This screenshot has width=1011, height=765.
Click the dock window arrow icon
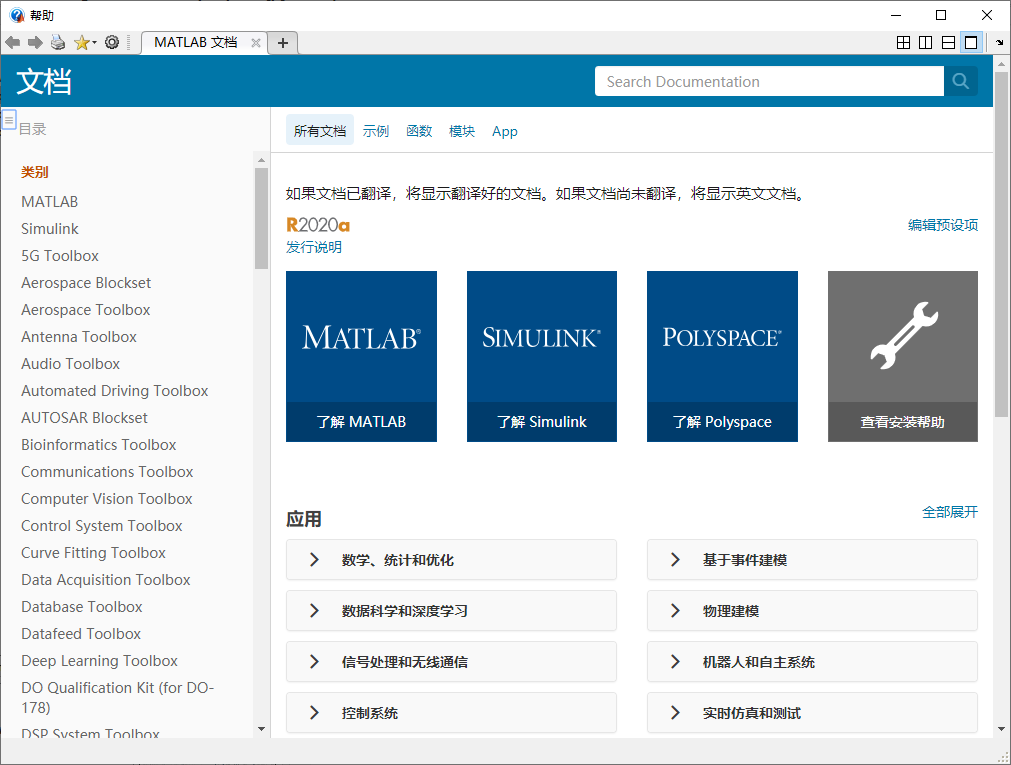pyautogui.click(x=999, y=43)
